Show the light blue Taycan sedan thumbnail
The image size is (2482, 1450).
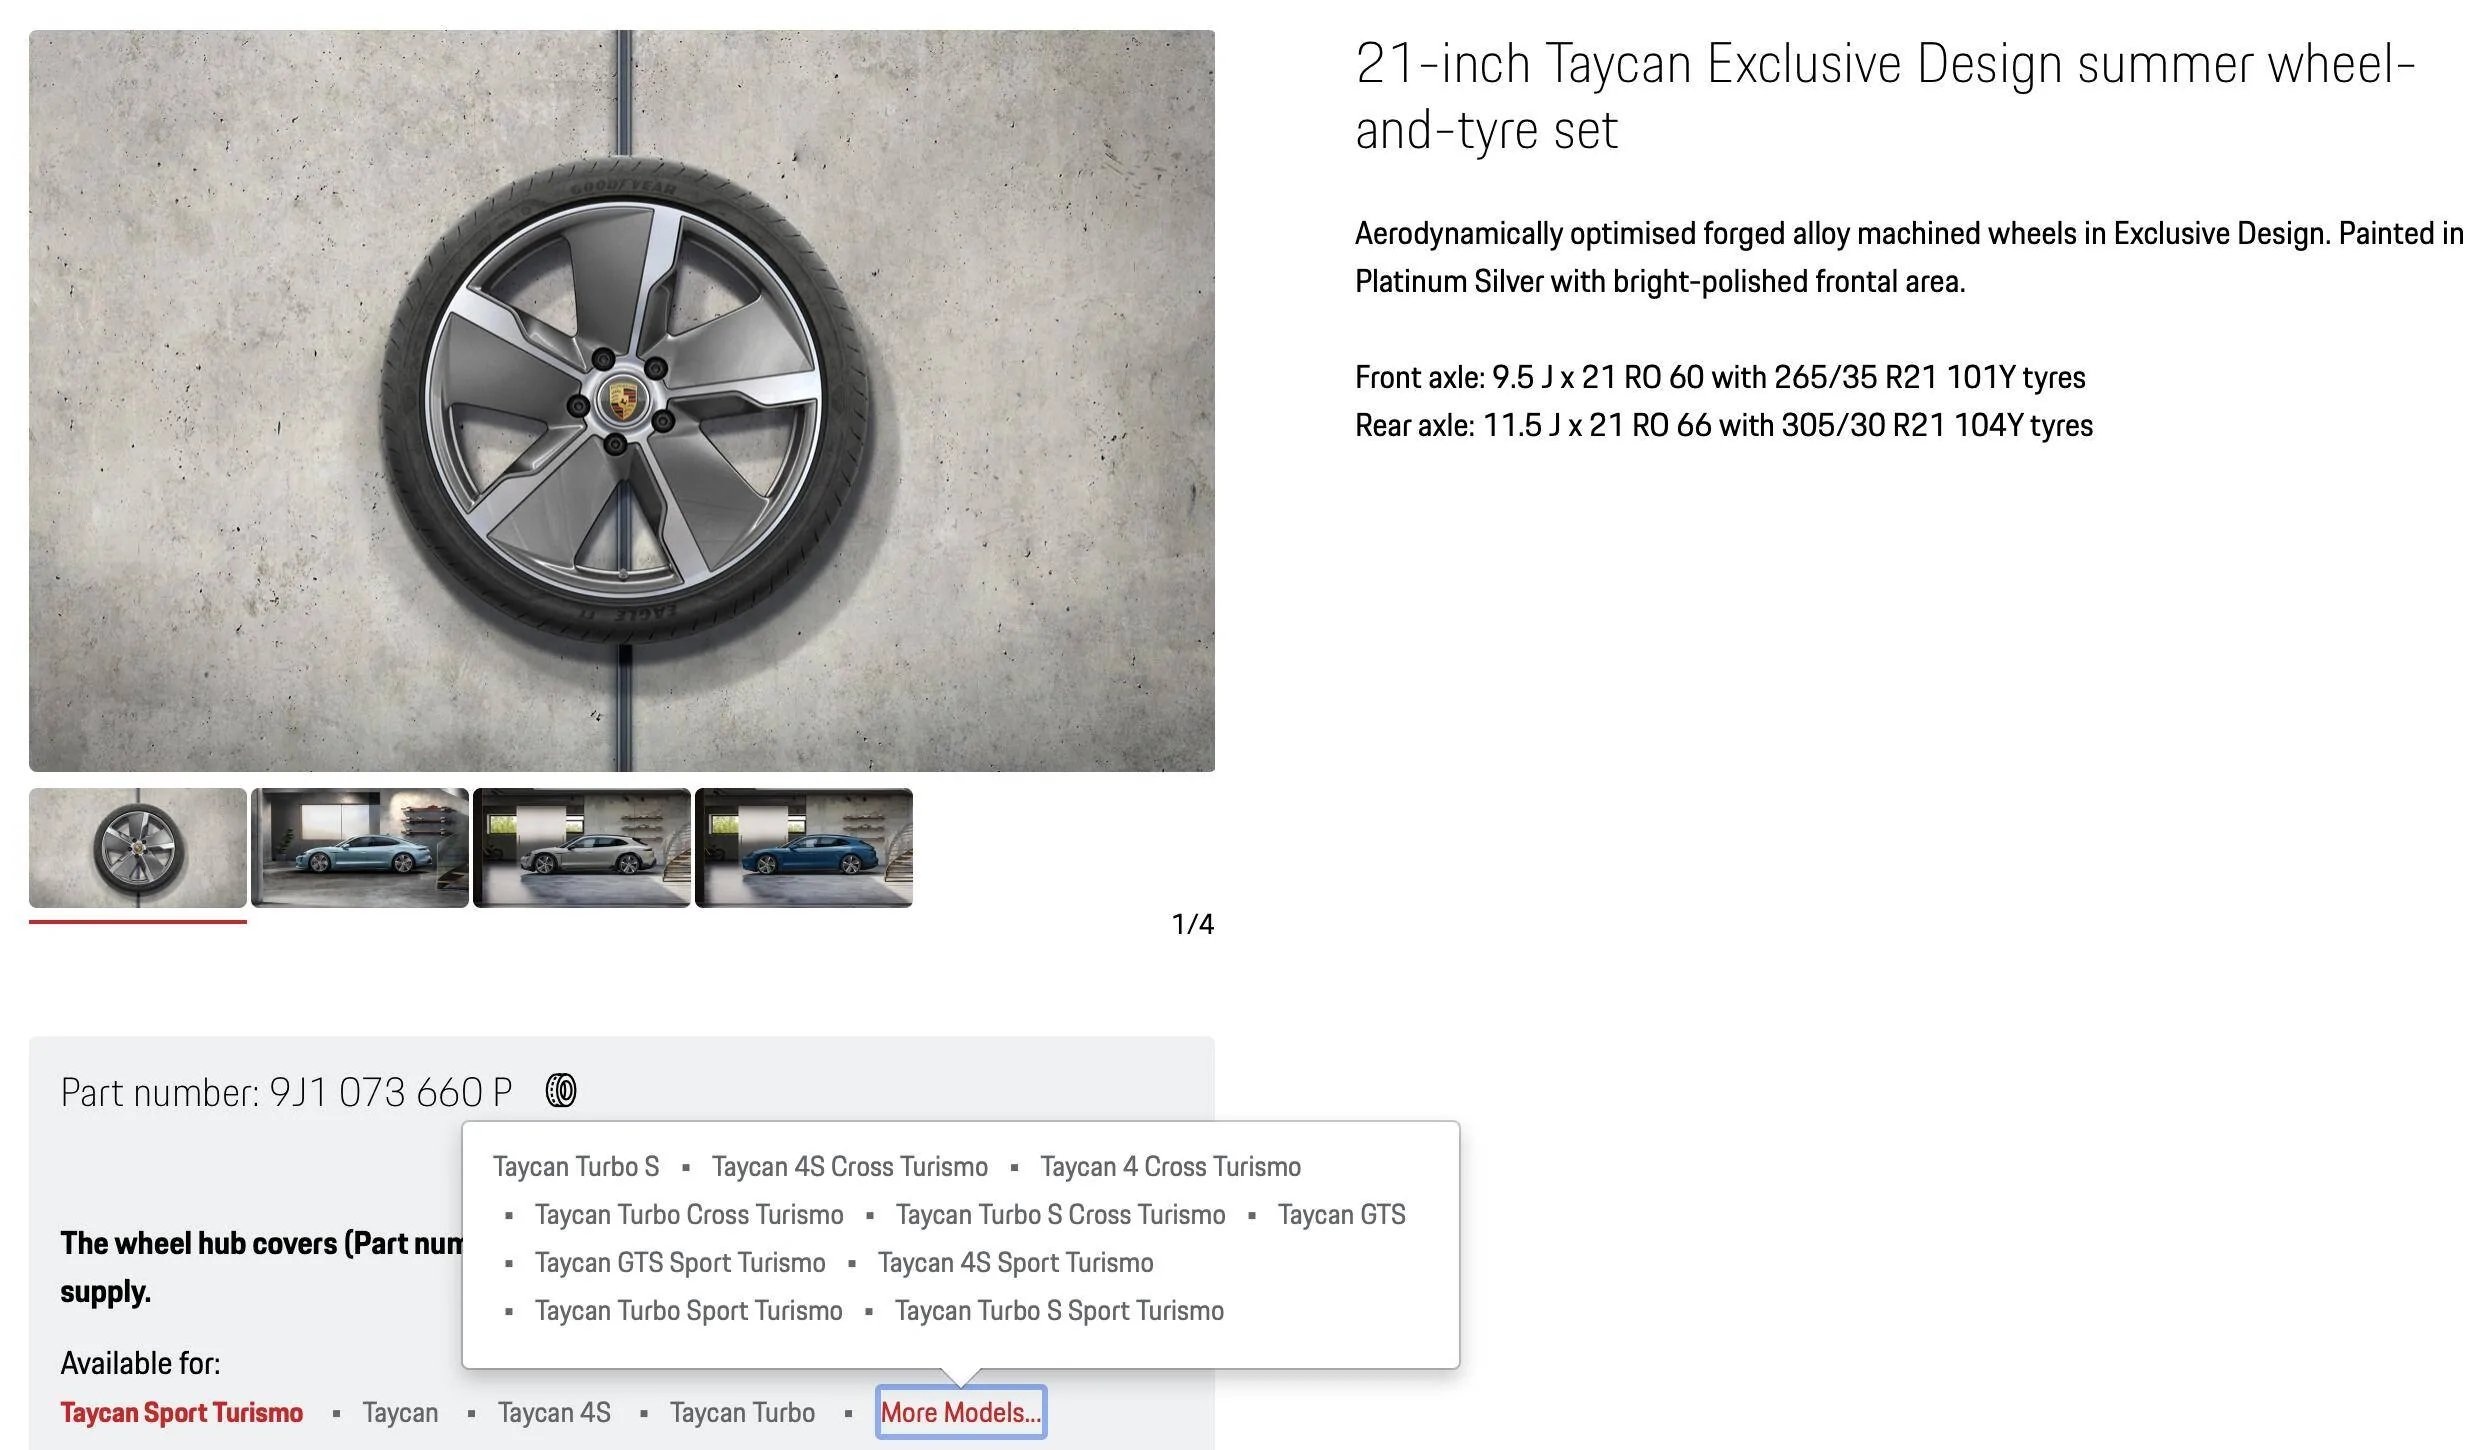click(360, 847)
